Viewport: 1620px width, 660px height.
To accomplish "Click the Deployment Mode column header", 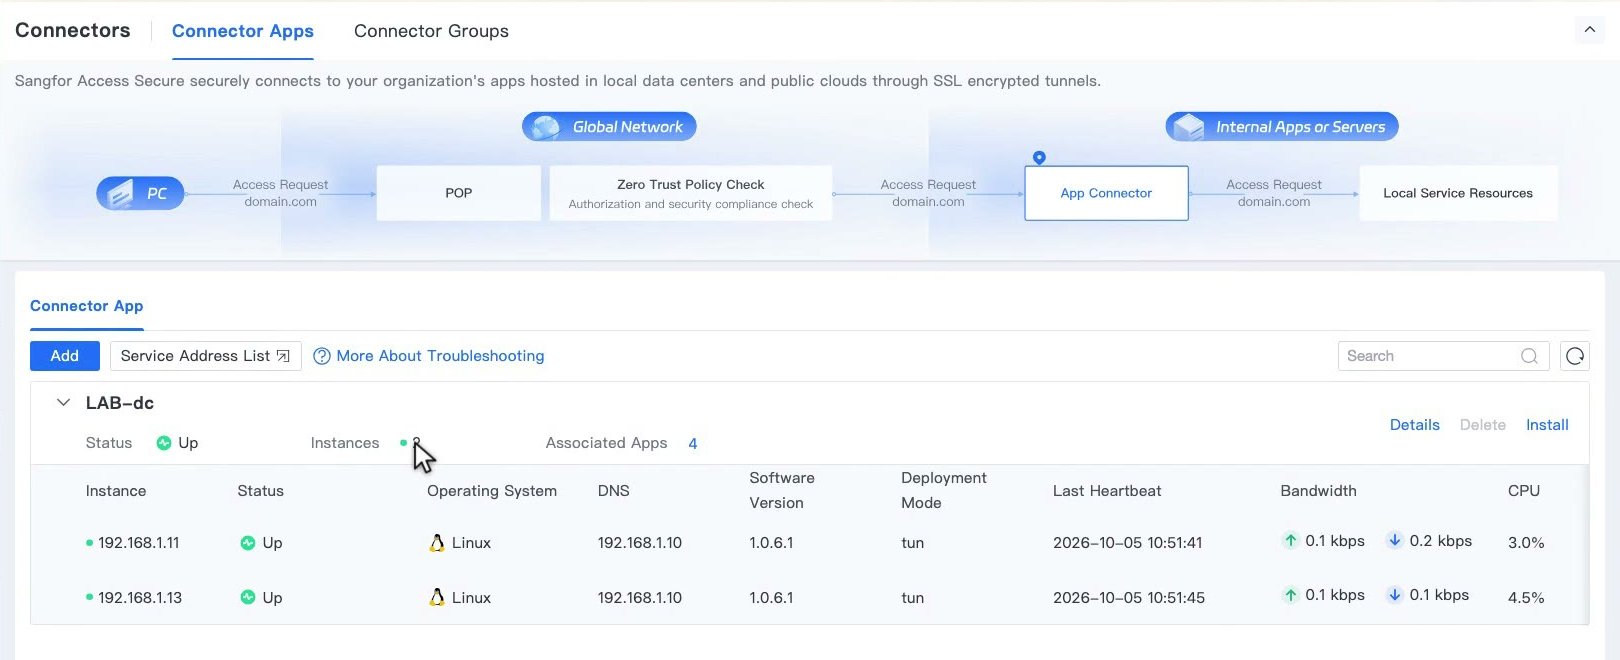I will [x=943, y=490].
